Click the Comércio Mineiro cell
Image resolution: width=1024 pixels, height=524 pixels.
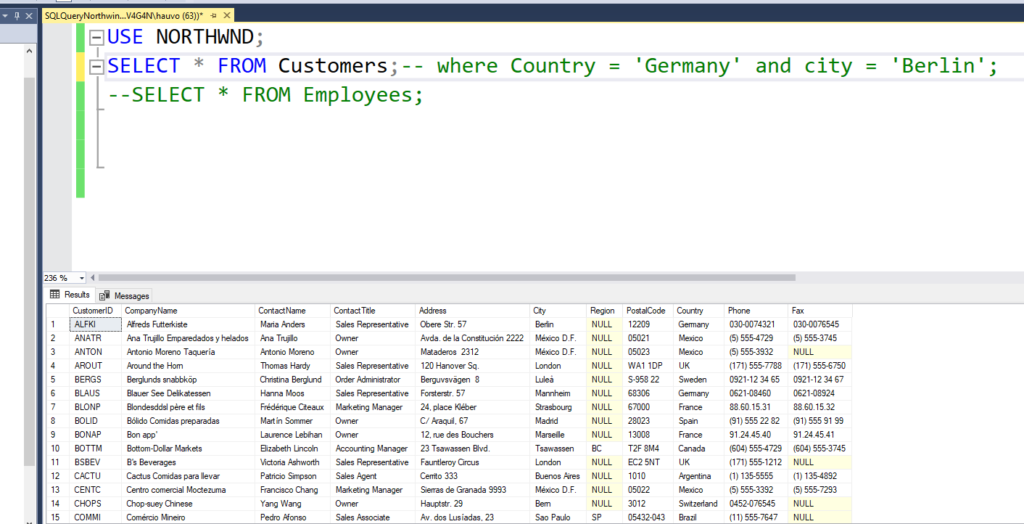(189, 517)
